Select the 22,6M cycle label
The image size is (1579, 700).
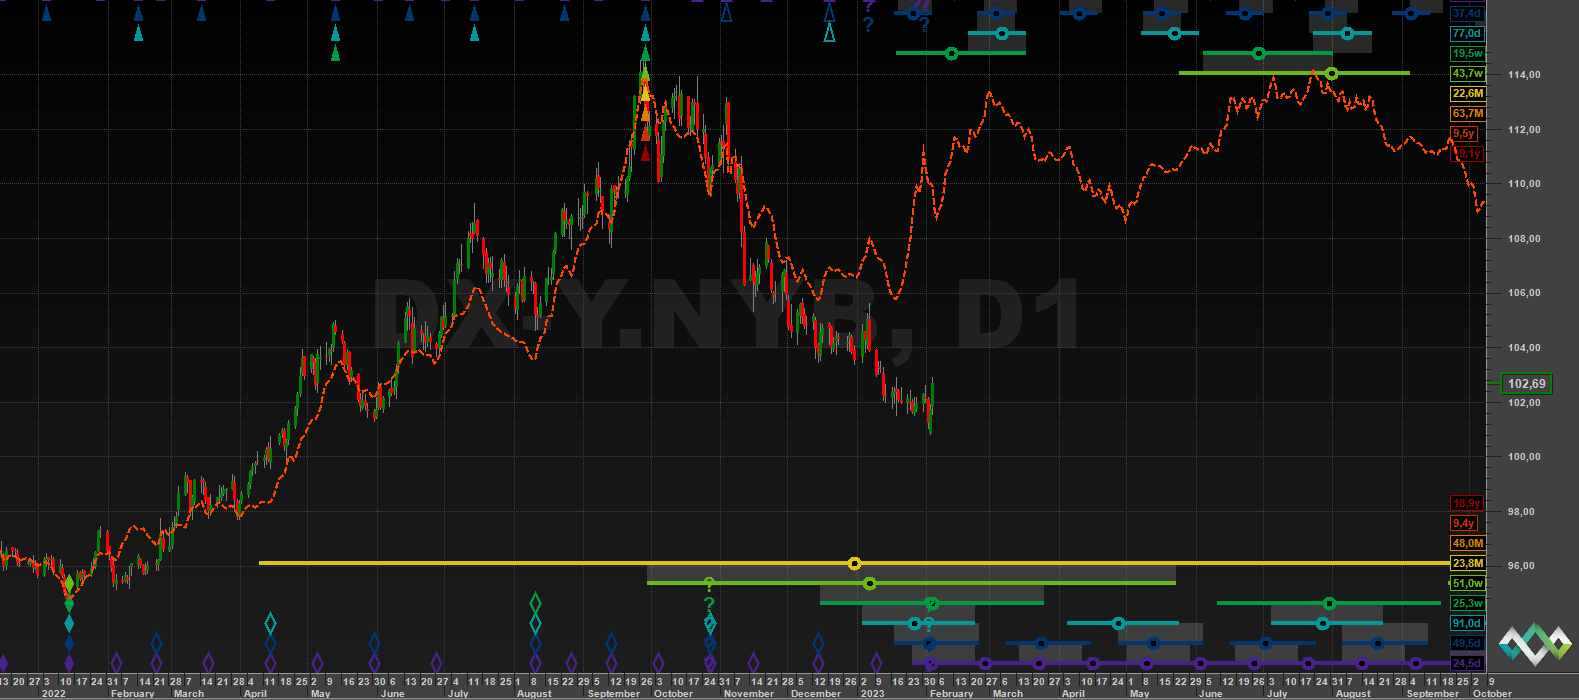(x=1467, y=93)
